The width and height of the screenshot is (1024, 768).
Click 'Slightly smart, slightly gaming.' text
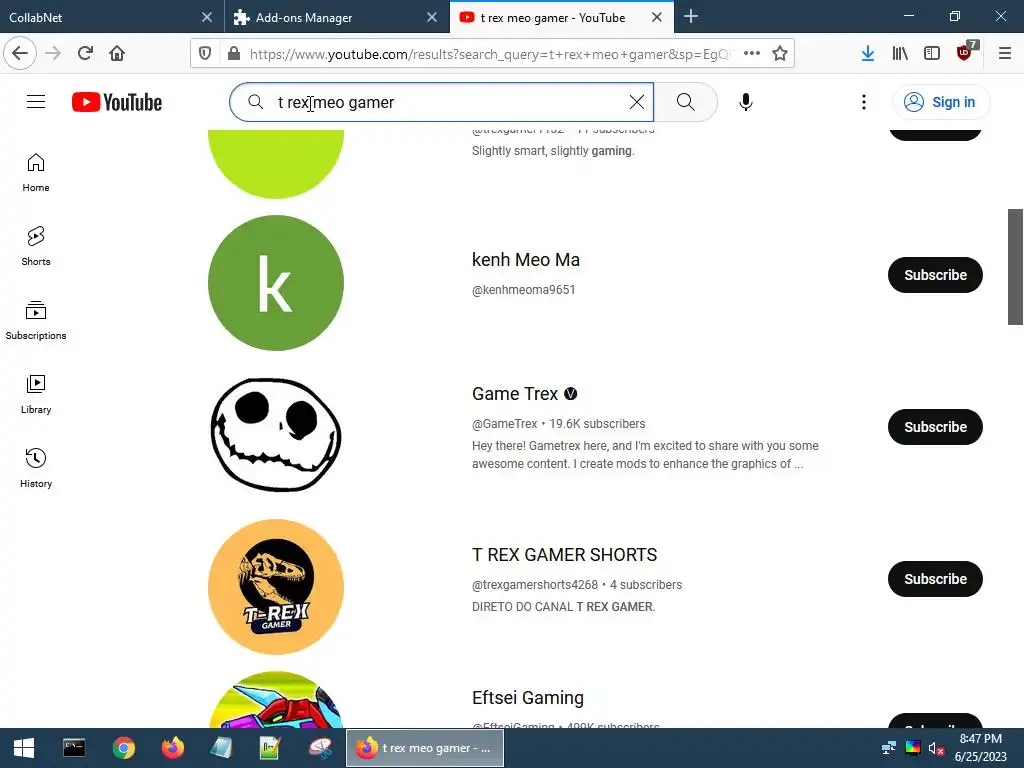pyautogui.click(x=553, y=151)
